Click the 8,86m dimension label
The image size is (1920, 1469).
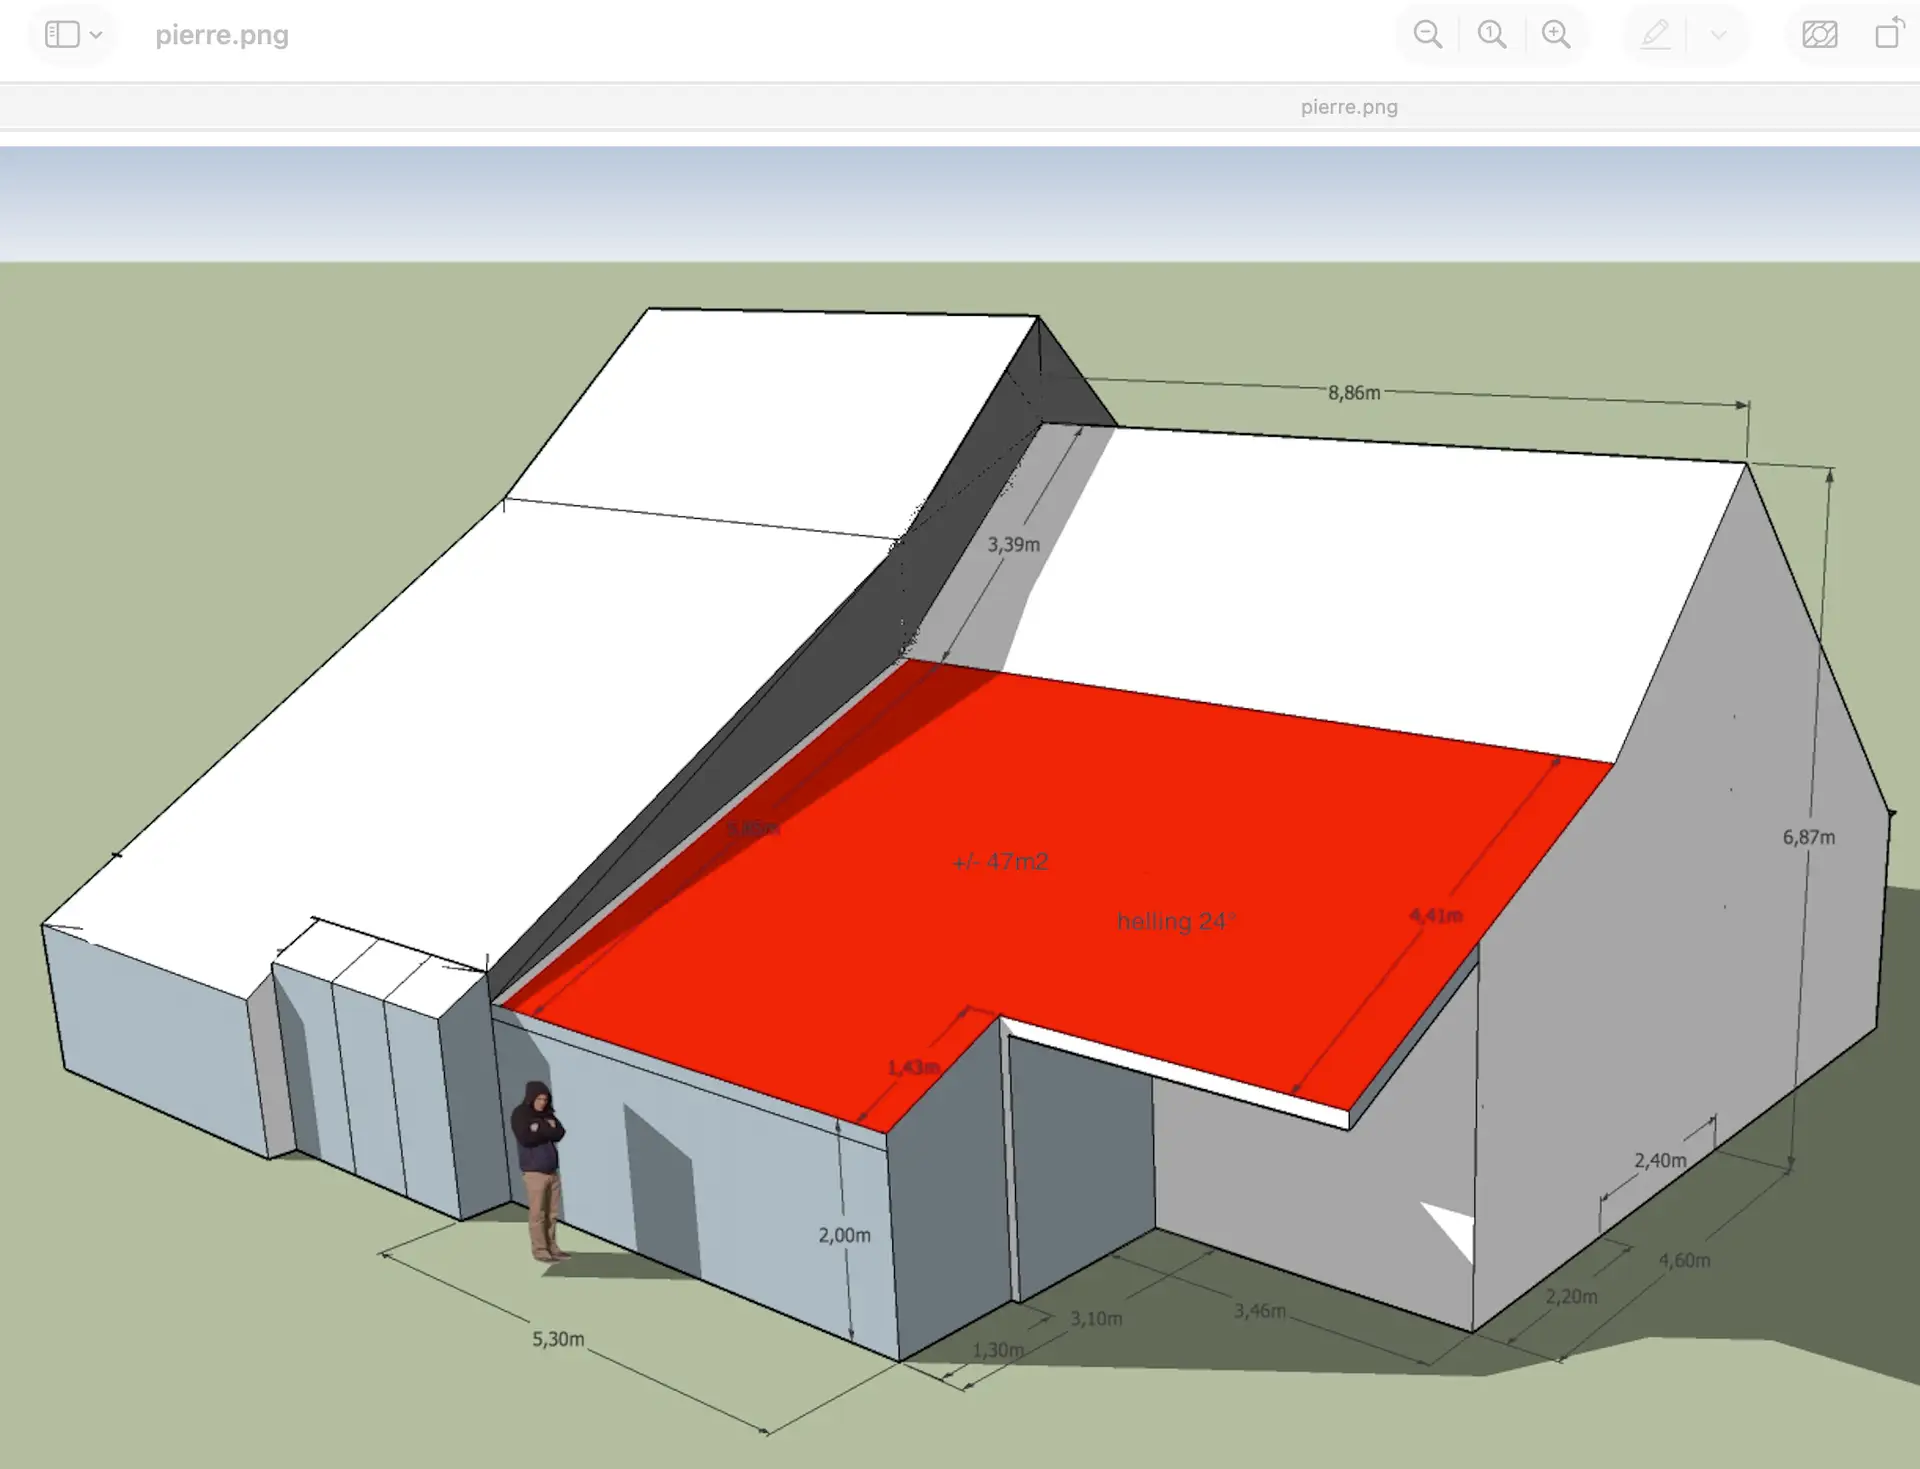[x=1354, y=393]
